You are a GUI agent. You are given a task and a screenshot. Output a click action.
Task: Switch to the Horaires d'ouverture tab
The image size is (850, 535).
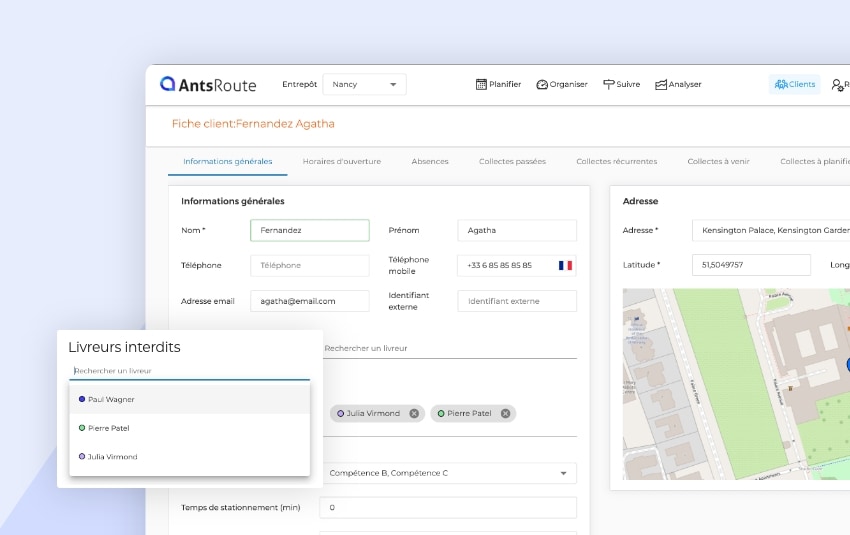(341, 161)
